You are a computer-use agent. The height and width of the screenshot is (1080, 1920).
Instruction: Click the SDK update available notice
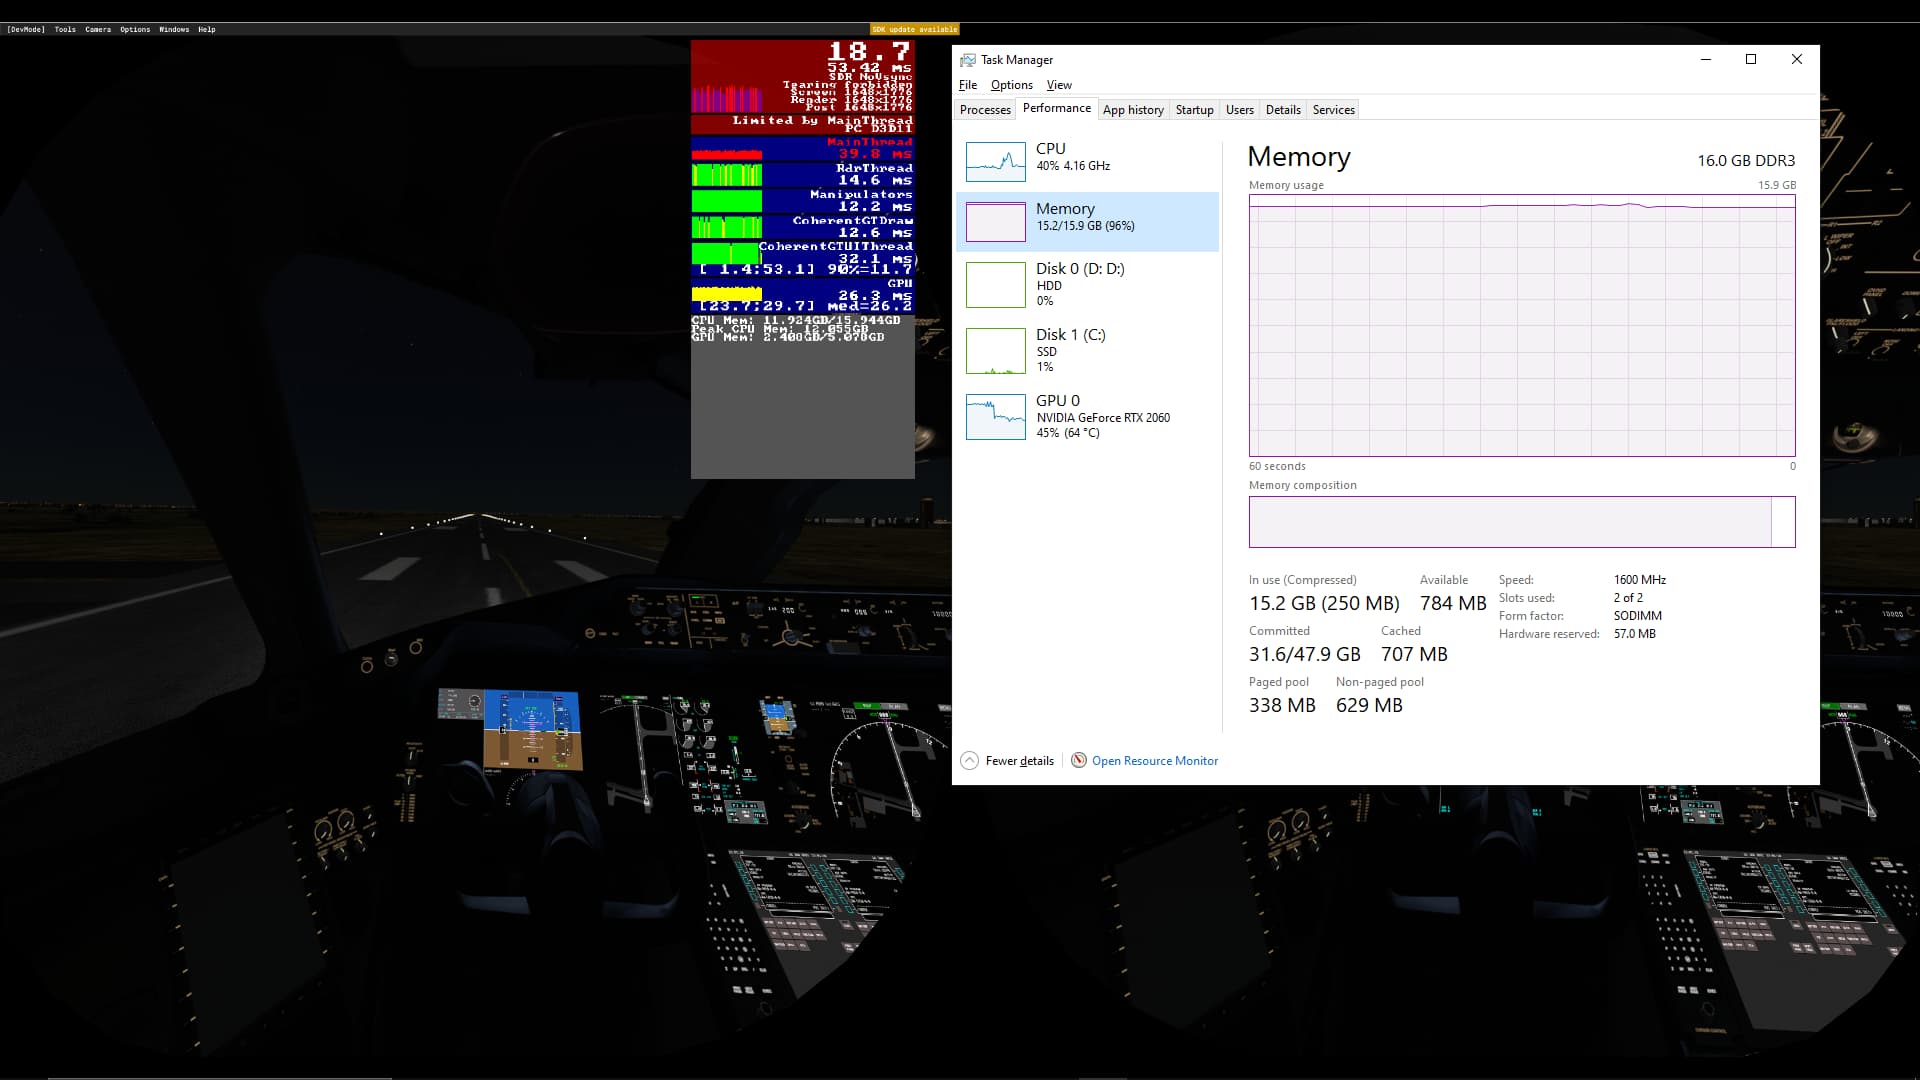914,29
